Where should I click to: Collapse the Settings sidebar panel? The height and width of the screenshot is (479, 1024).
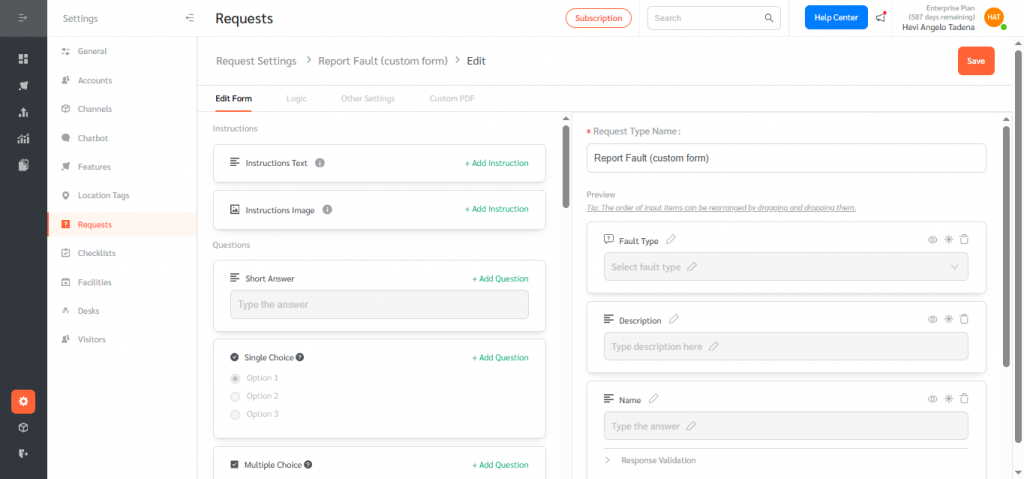[190, 18]
